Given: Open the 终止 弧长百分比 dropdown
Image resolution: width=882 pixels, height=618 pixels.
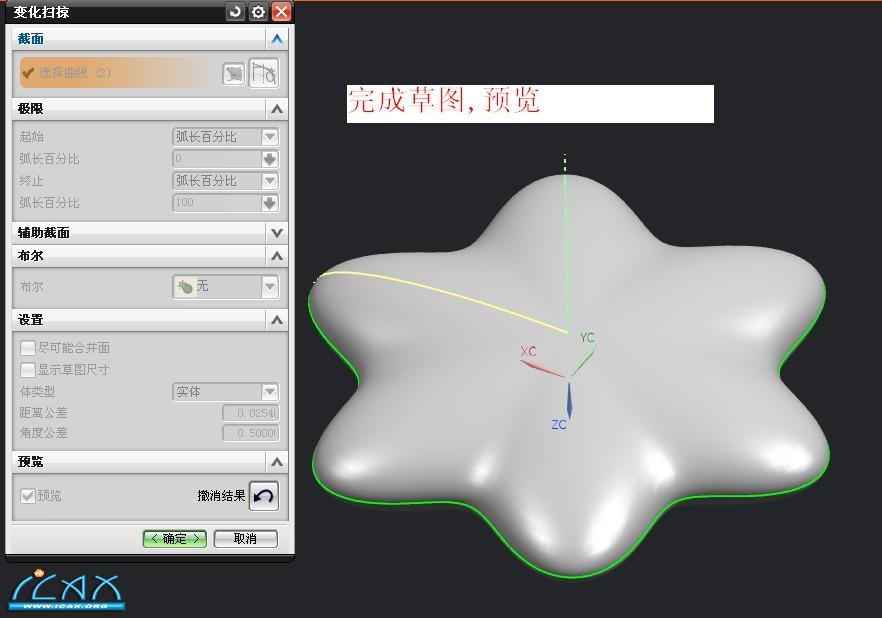Looking at the screenshot, I should click(x=226, y=181).
